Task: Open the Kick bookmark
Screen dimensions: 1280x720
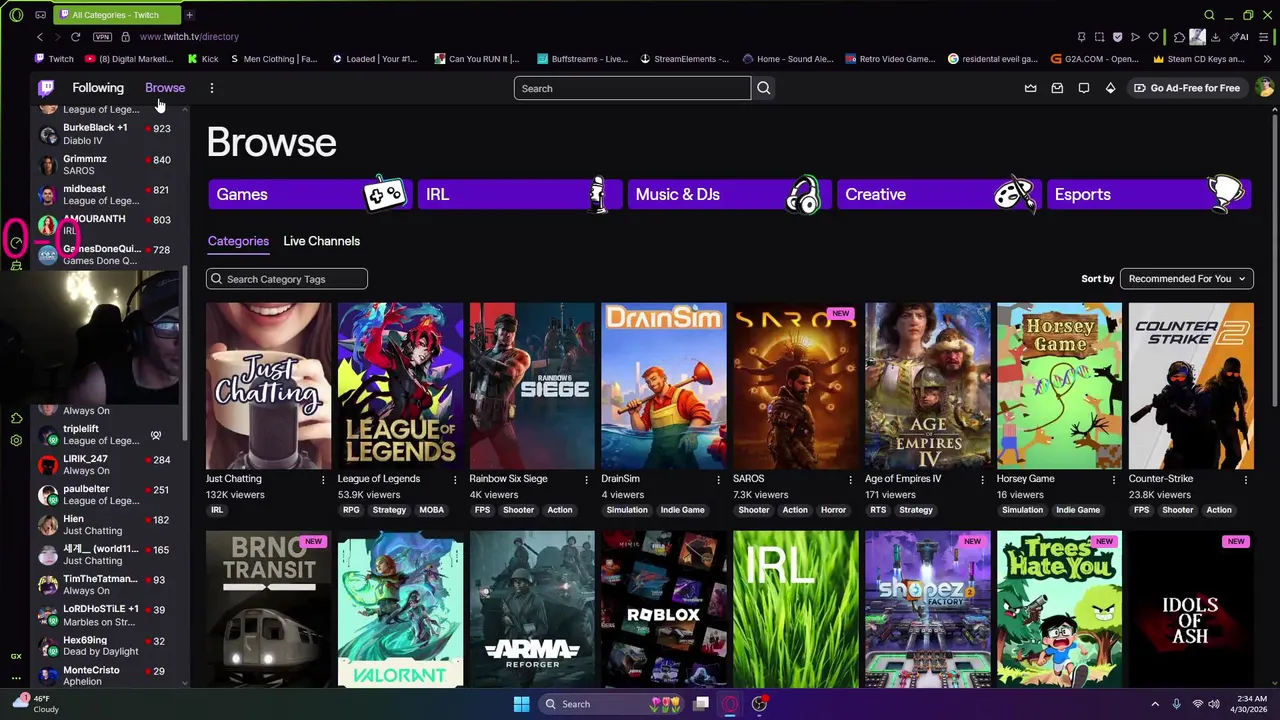Action: tap(203, 59)
